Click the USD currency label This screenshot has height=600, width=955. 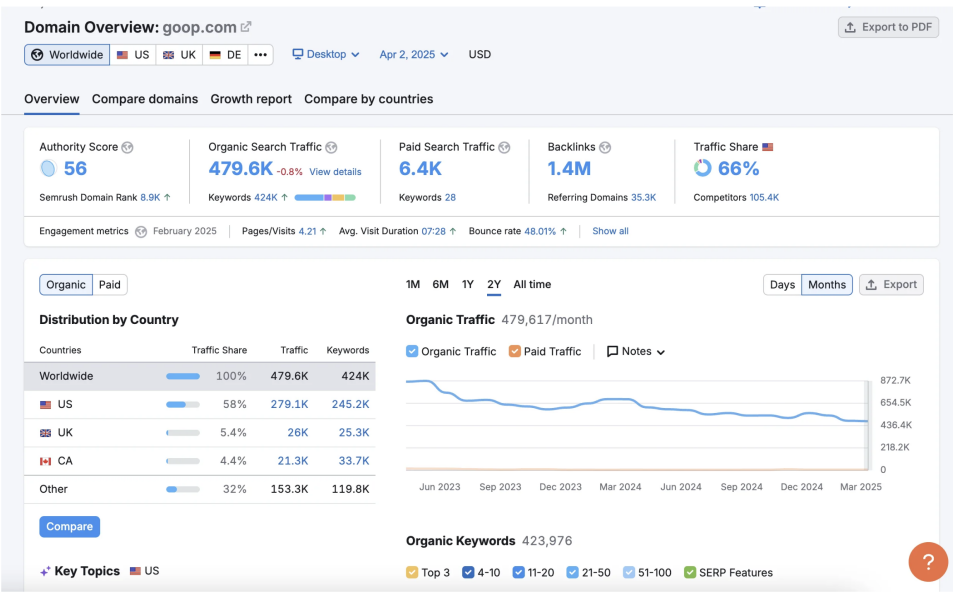(x=479, y=54)
